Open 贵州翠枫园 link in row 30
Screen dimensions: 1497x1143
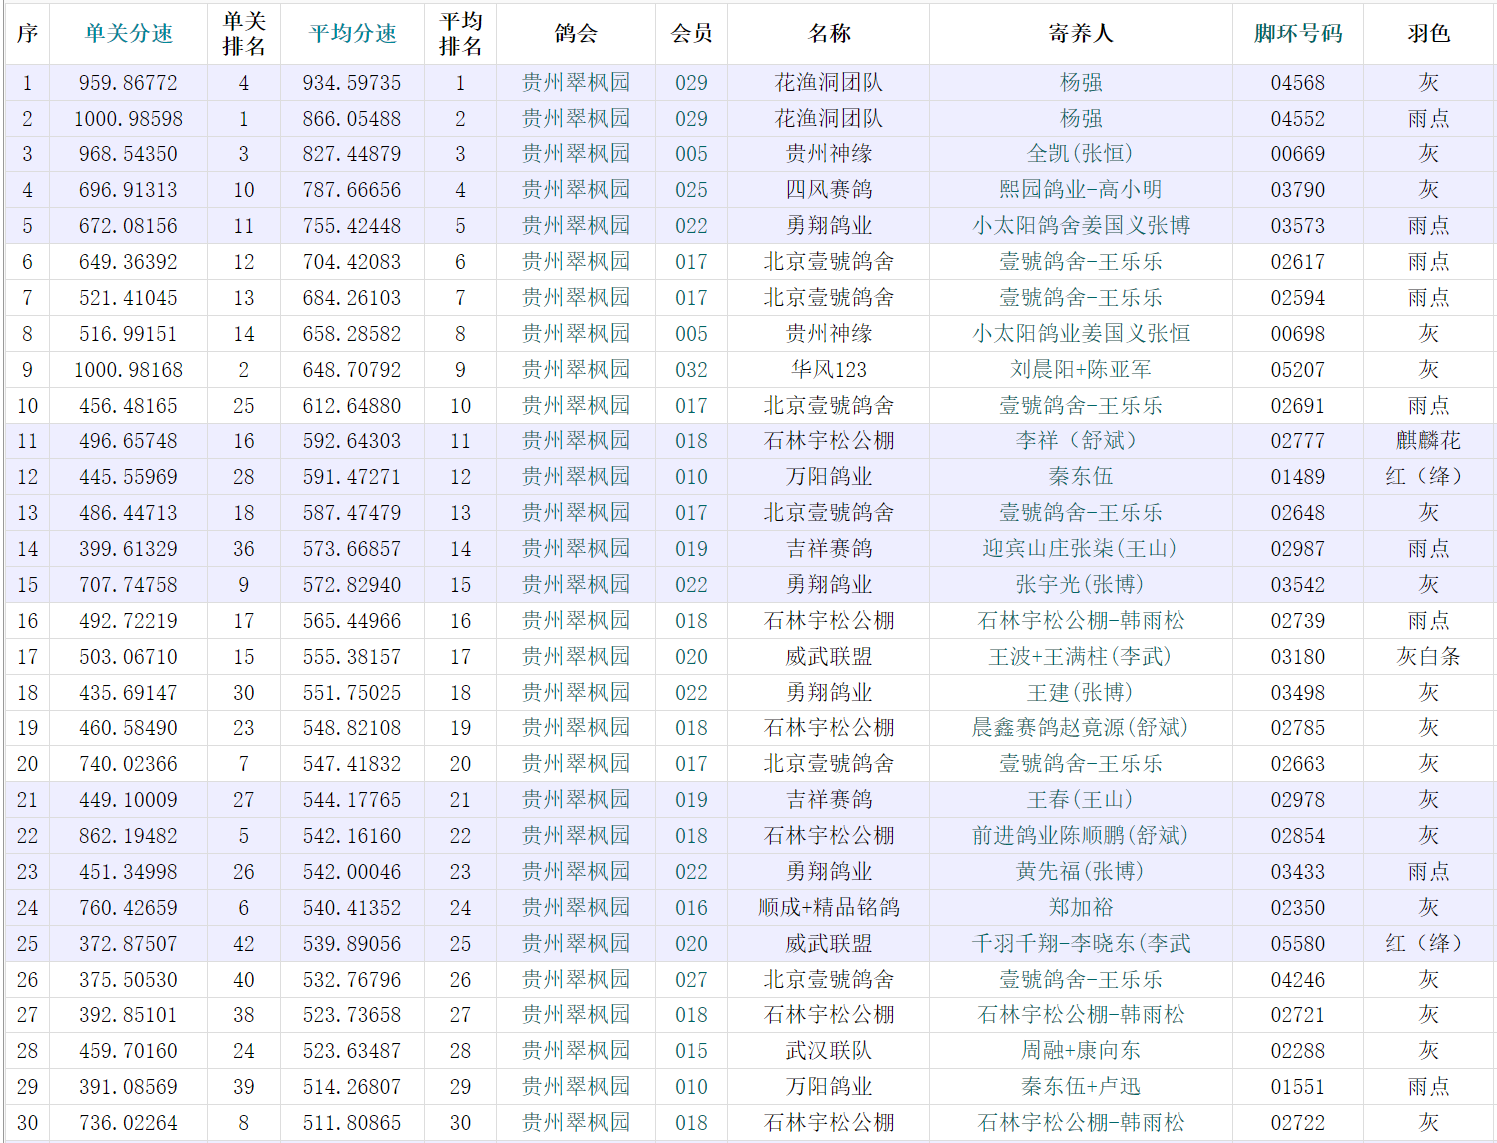coord(576,1123)
